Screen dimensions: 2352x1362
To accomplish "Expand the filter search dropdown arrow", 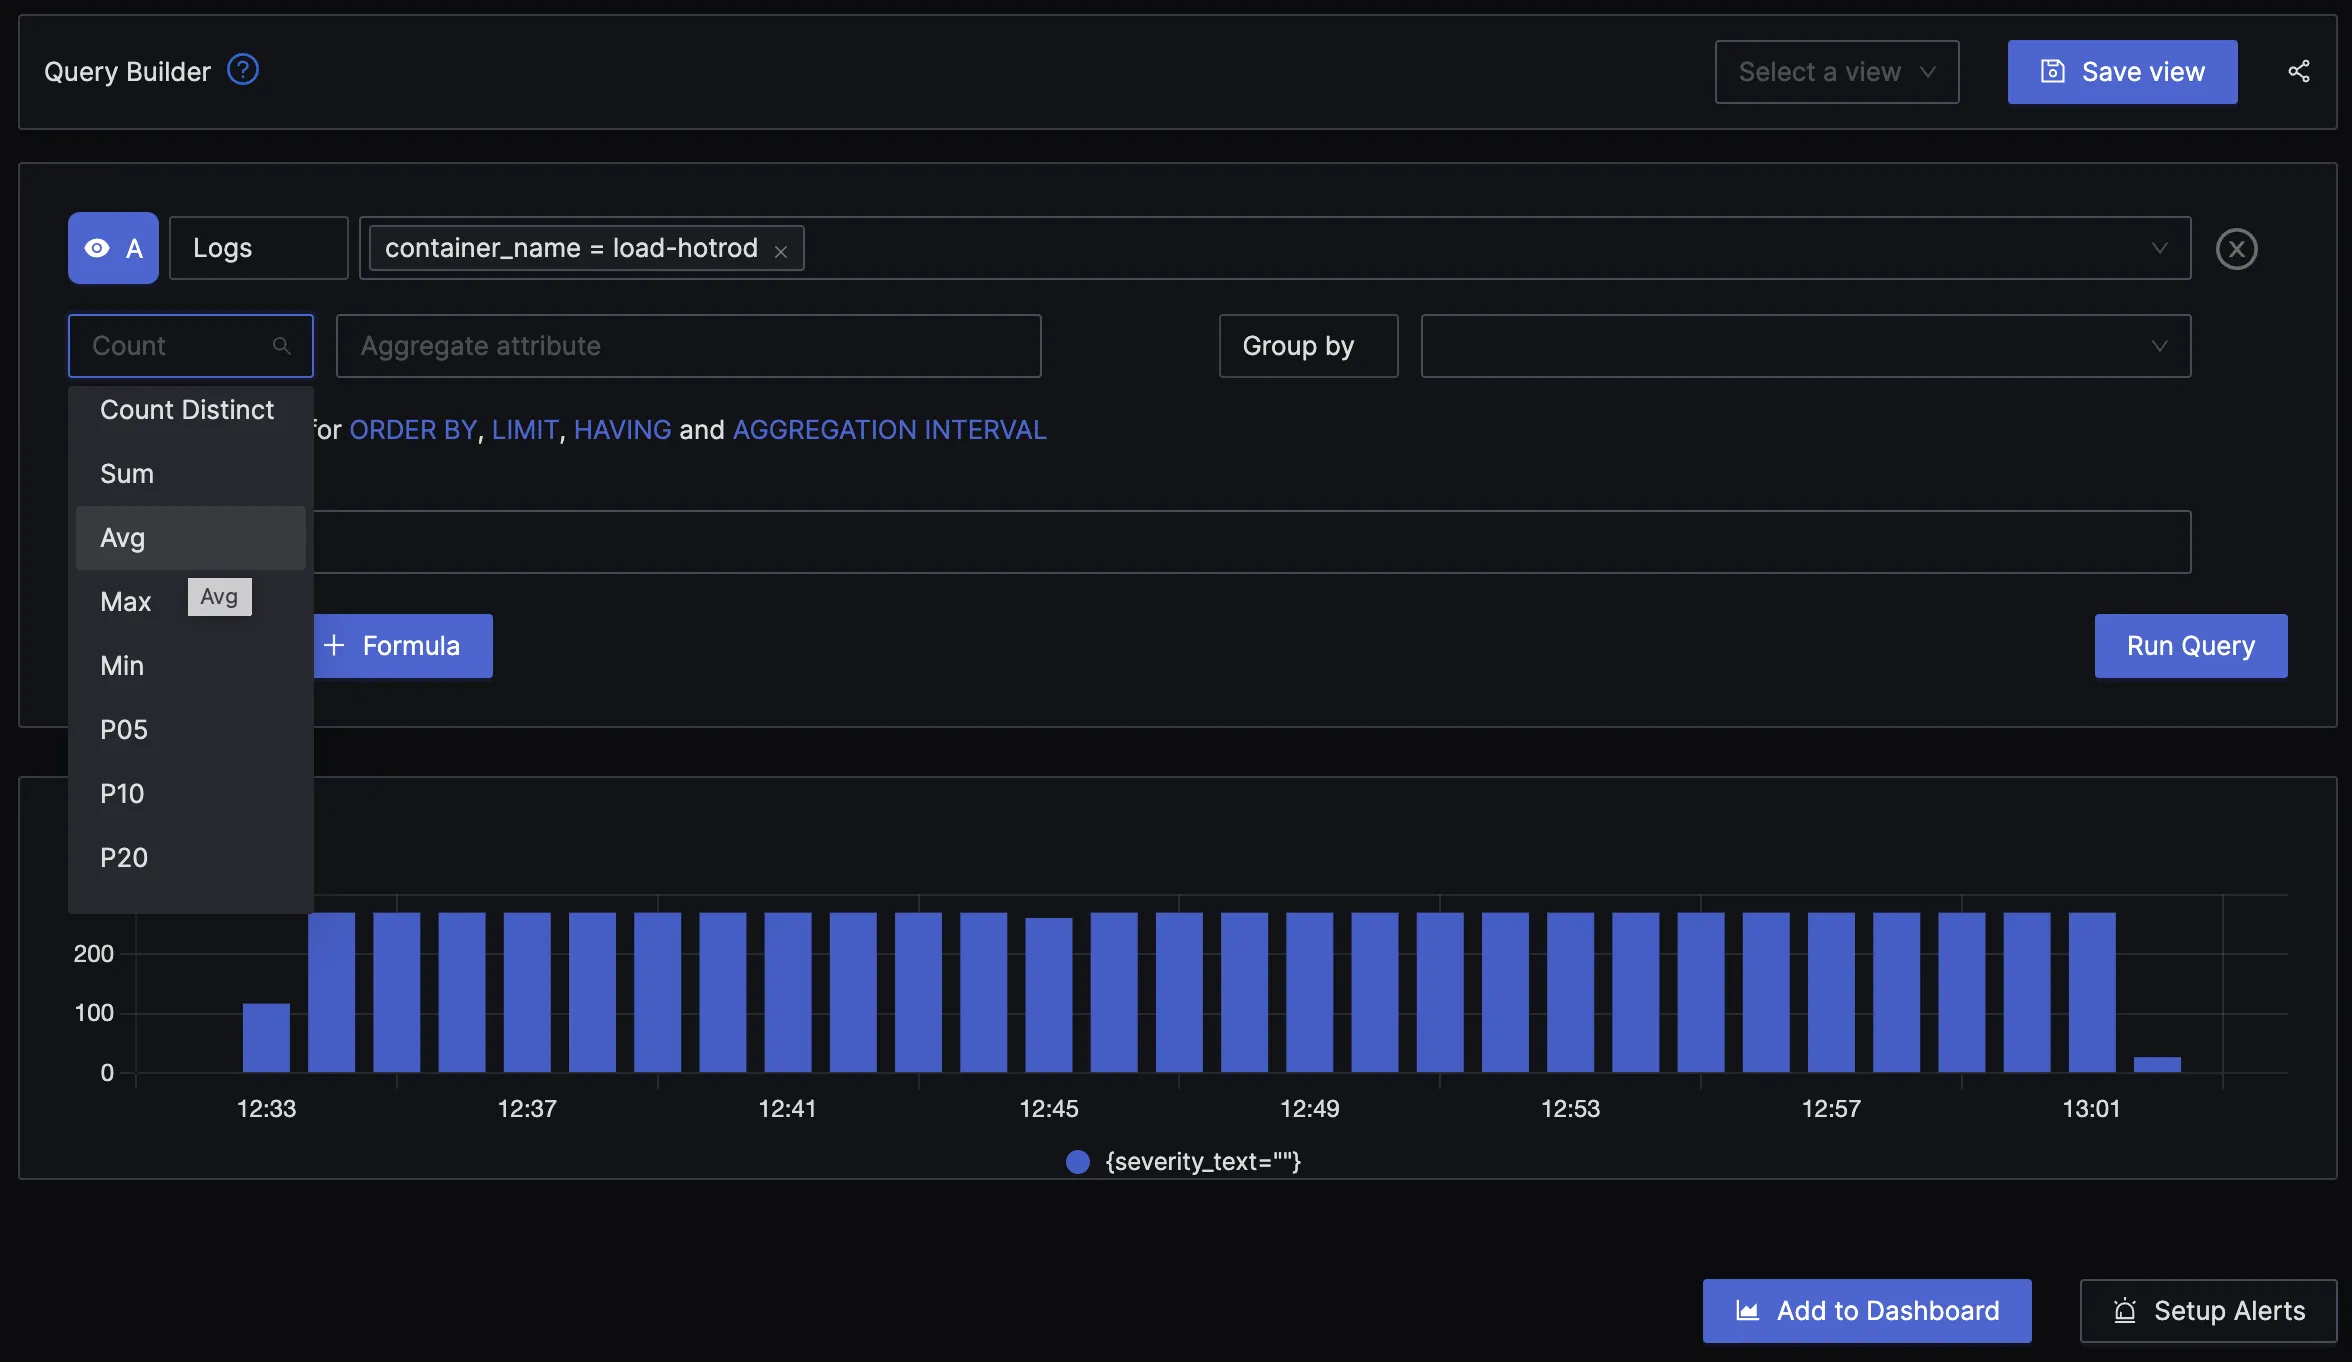I will 2159,248.
